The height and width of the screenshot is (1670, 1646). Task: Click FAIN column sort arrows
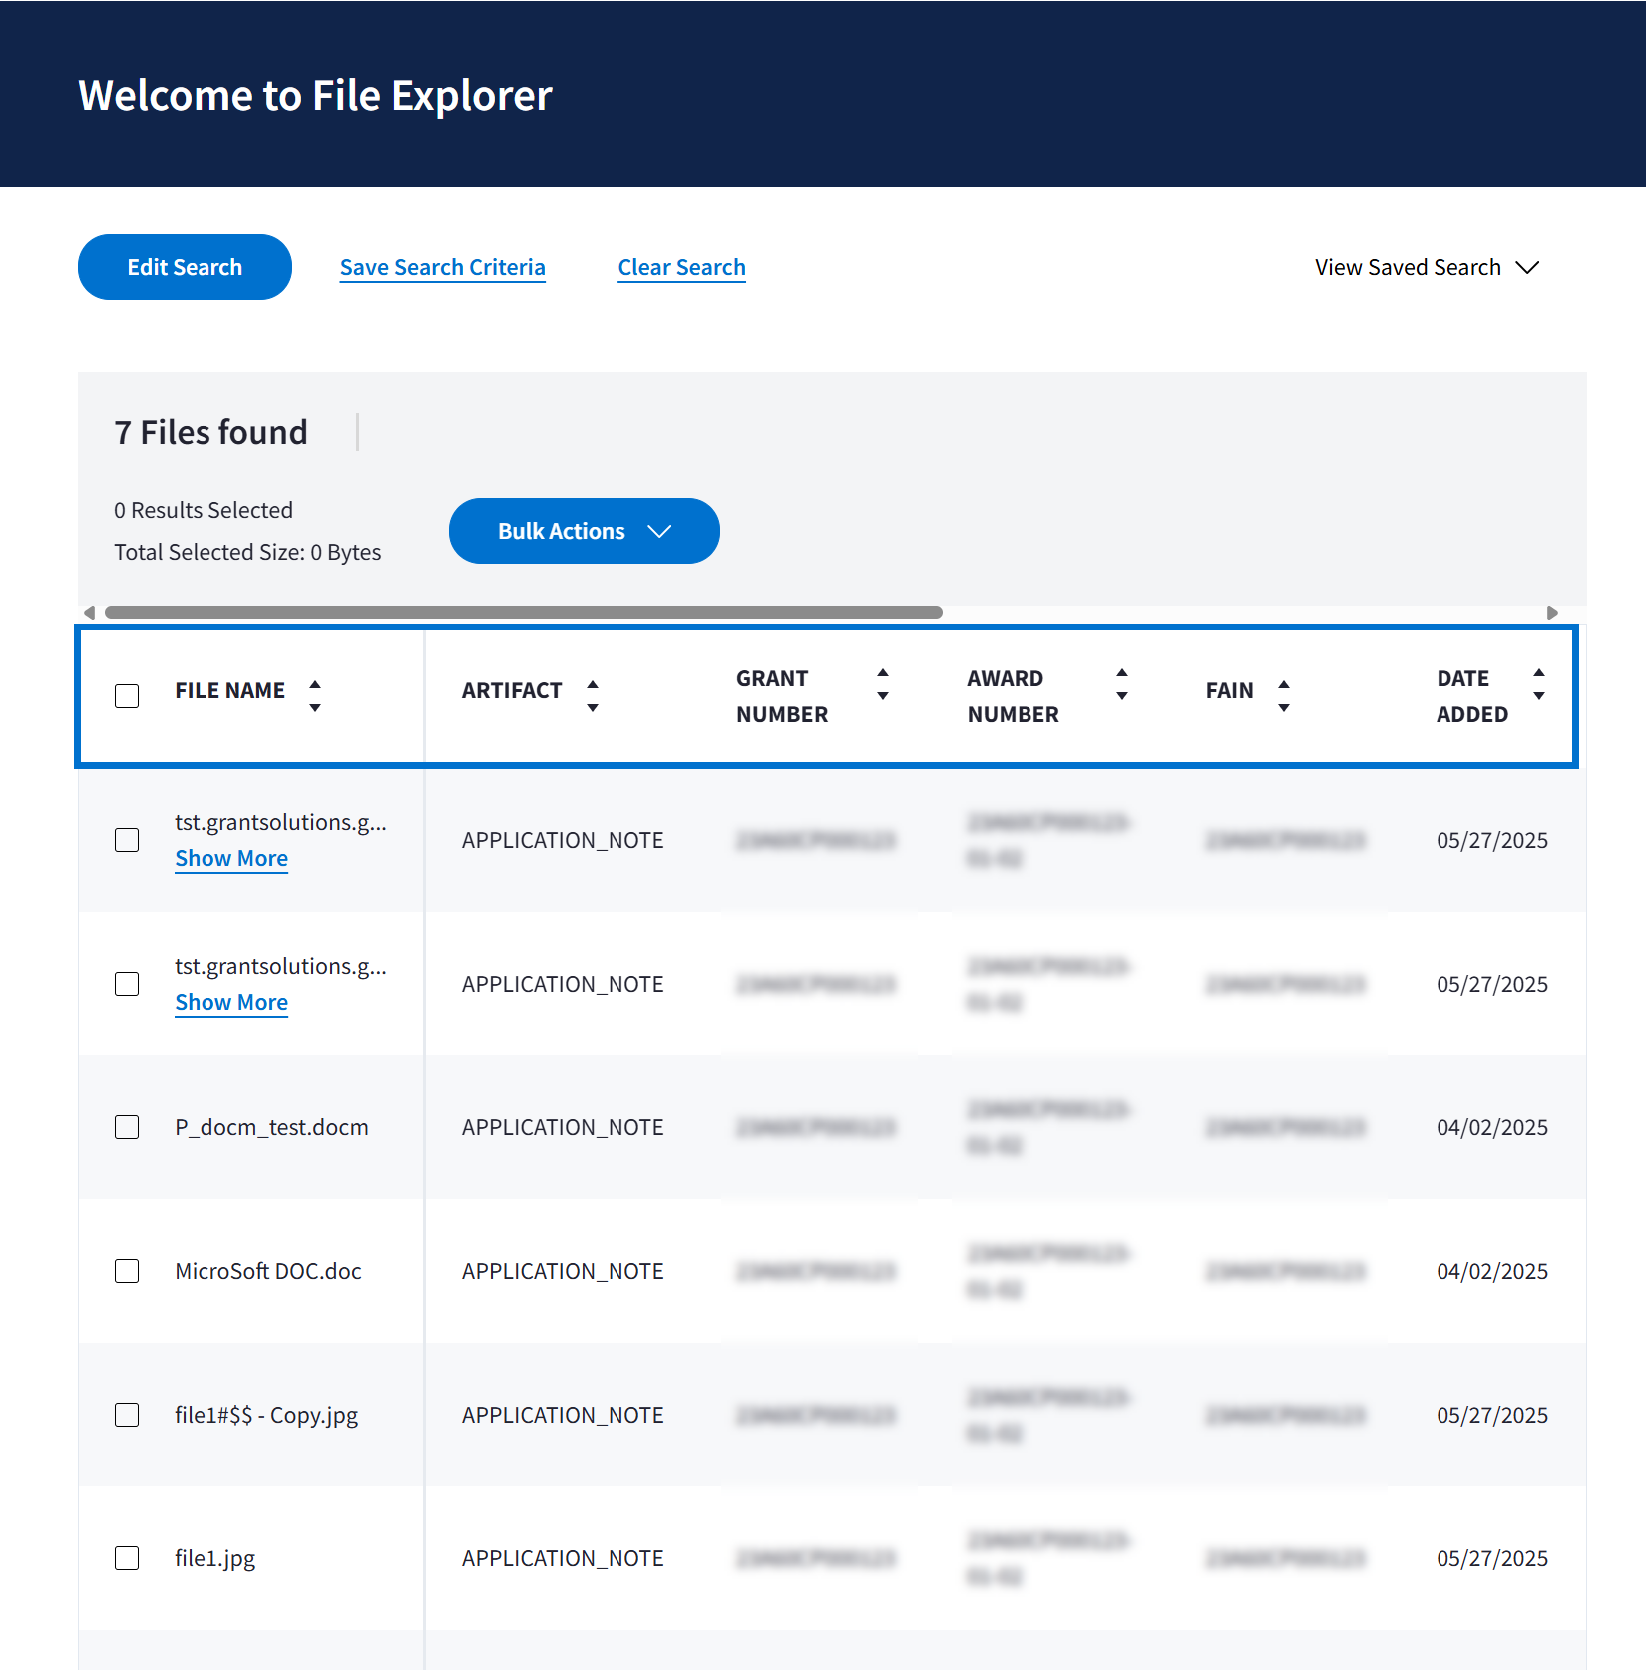click(1284, 695)
